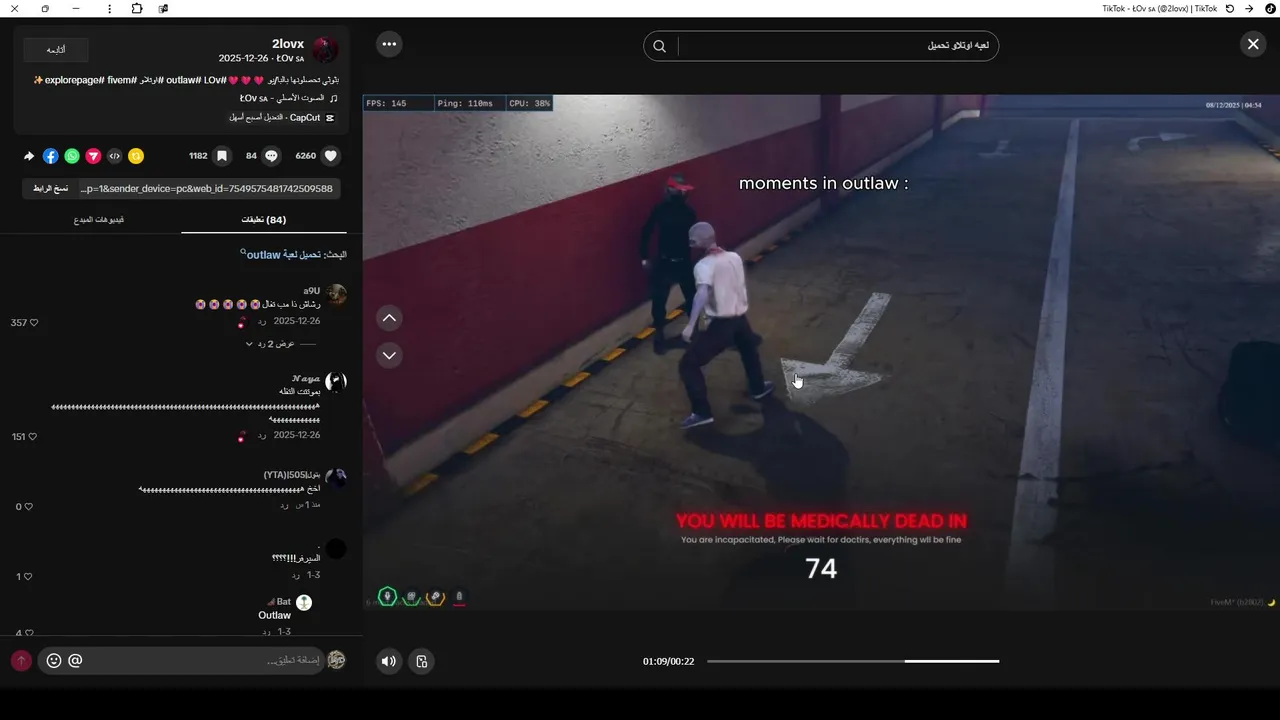The image size is (1280, 720).
Task: Reply to Naya's comment
Action: coord(261,436)
